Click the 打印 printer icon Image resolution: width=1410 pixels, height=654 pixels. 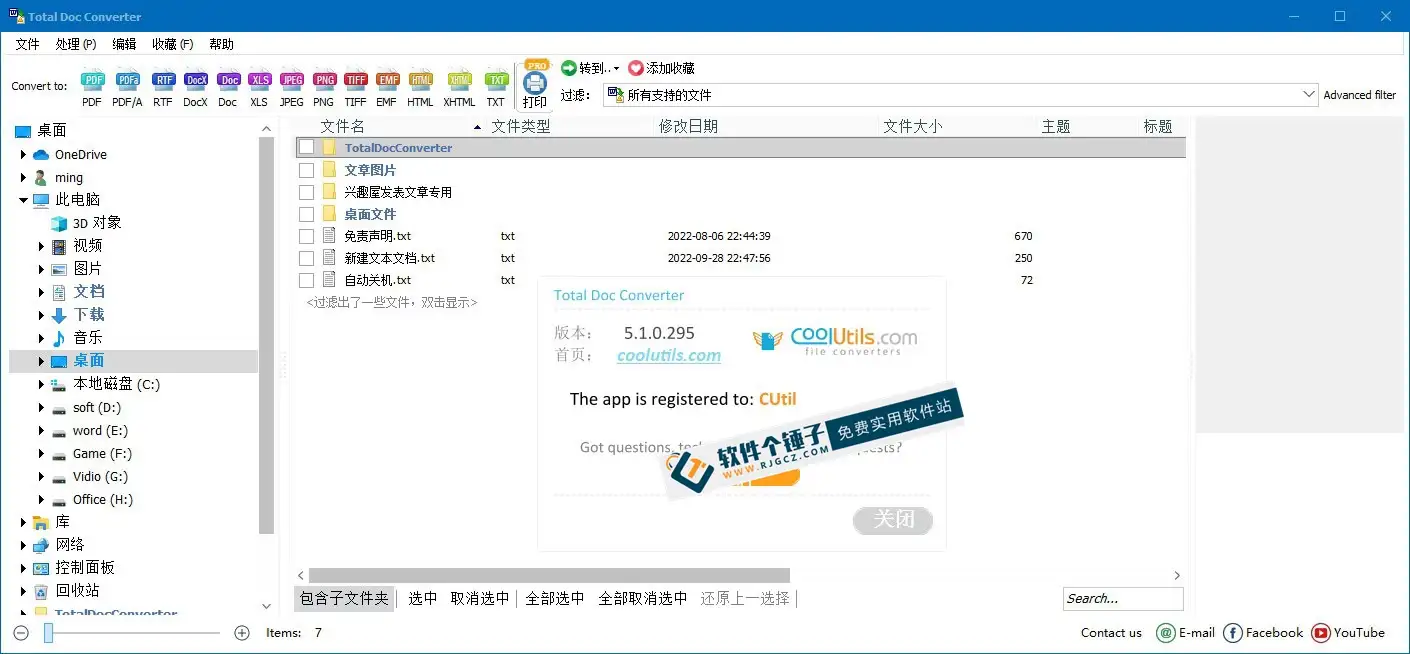[x=535, y=82]
